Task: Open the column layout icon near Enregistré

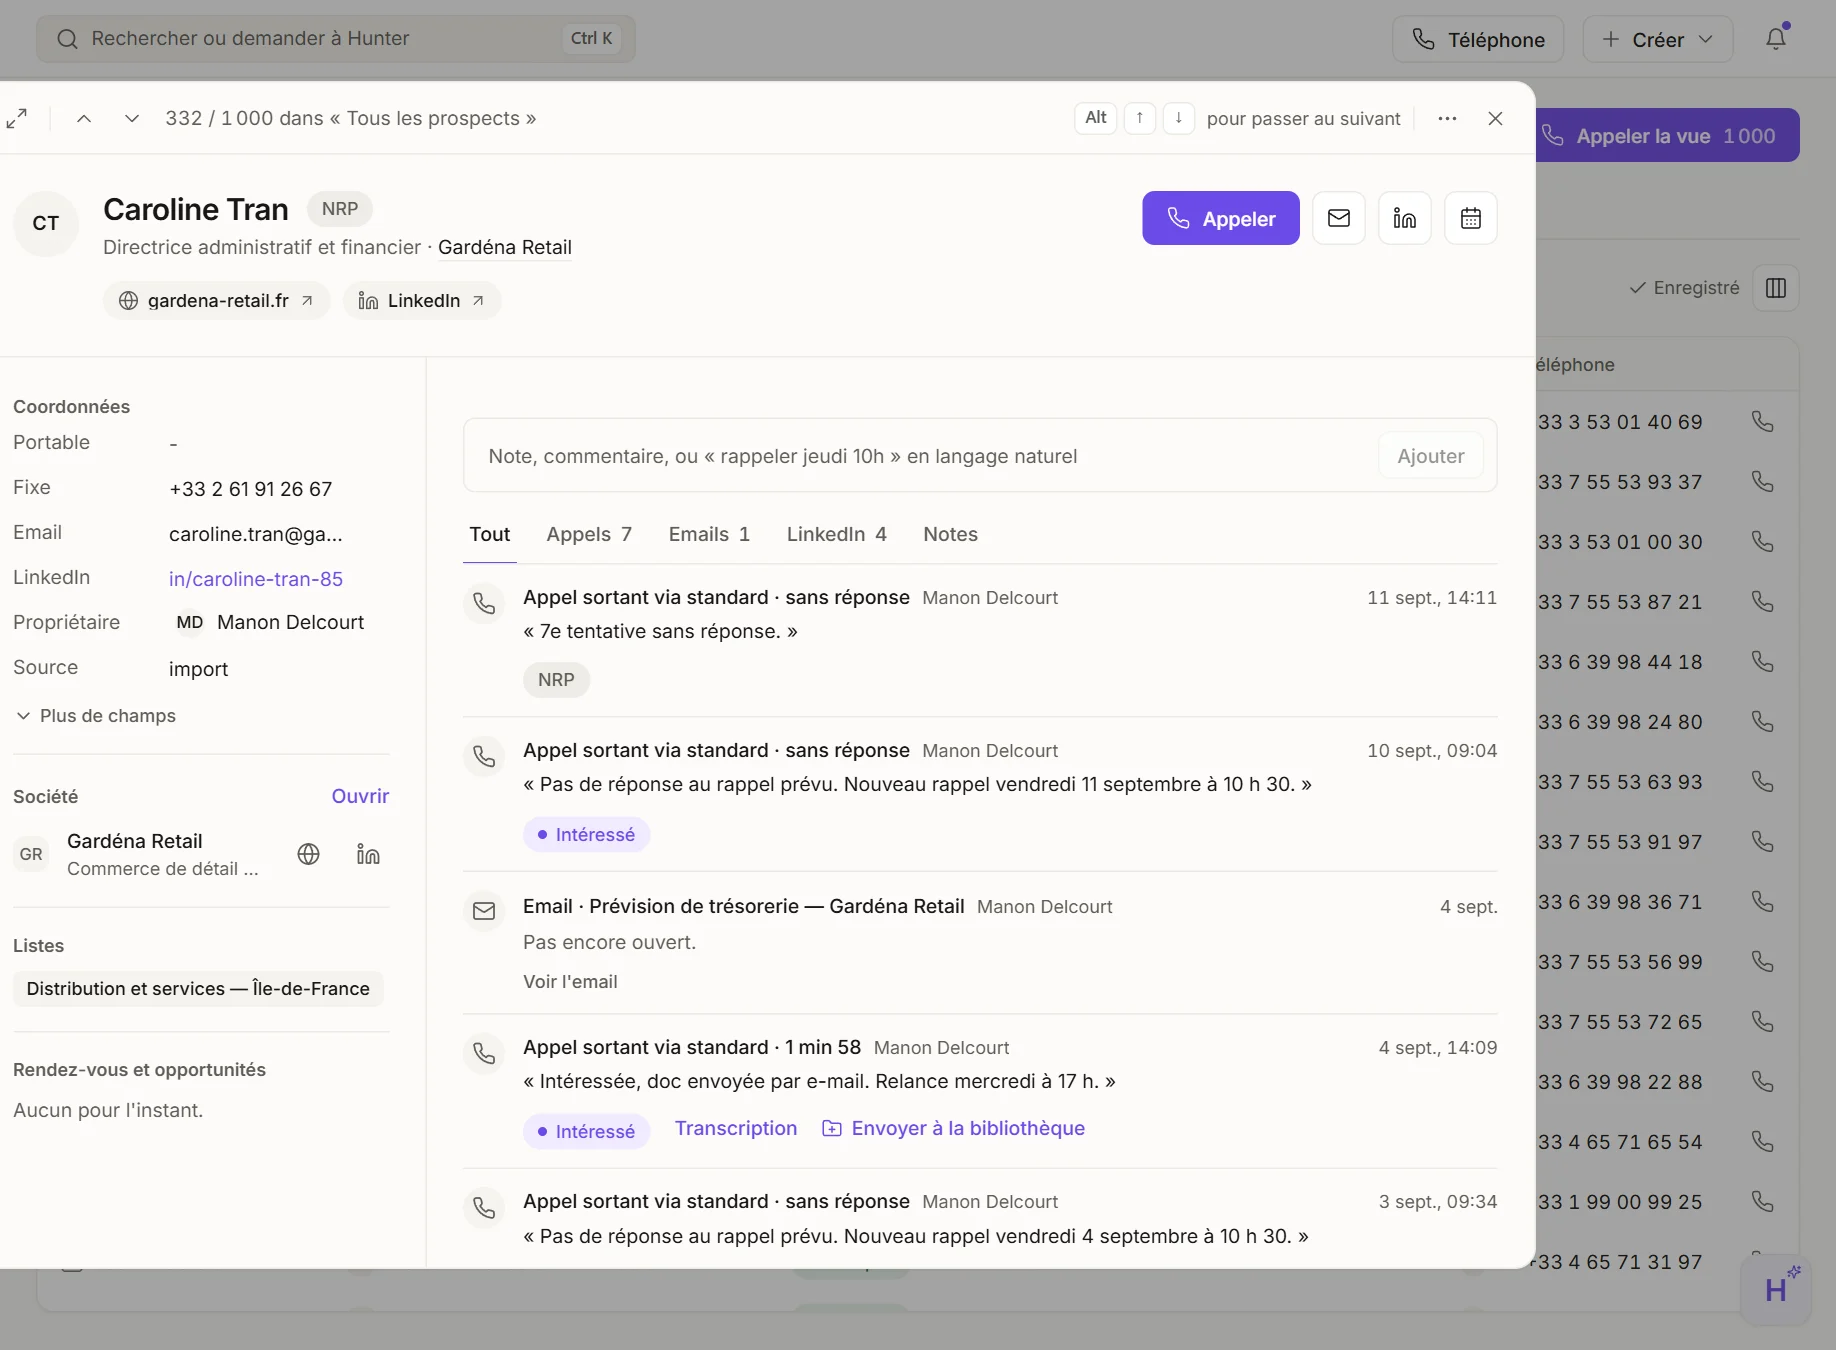Action: (1776, 288)
